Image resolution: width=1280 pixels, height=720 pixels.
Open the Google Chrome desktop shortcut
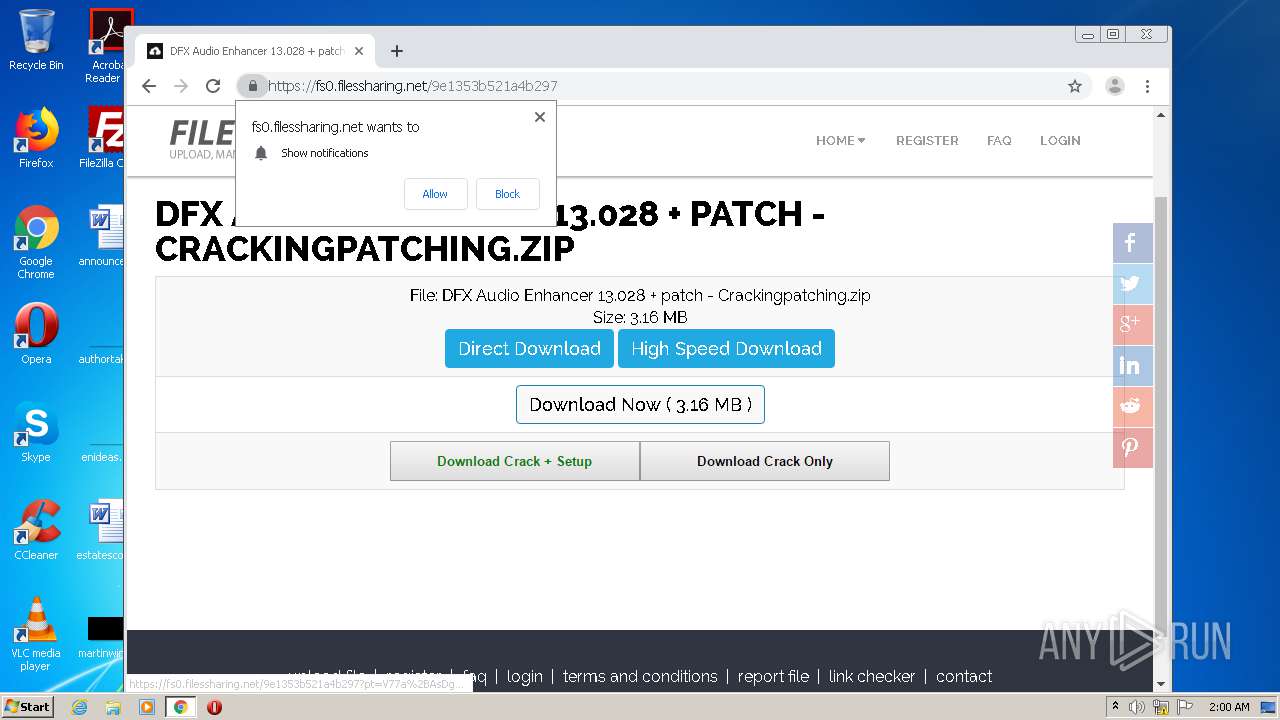(36, 242)
